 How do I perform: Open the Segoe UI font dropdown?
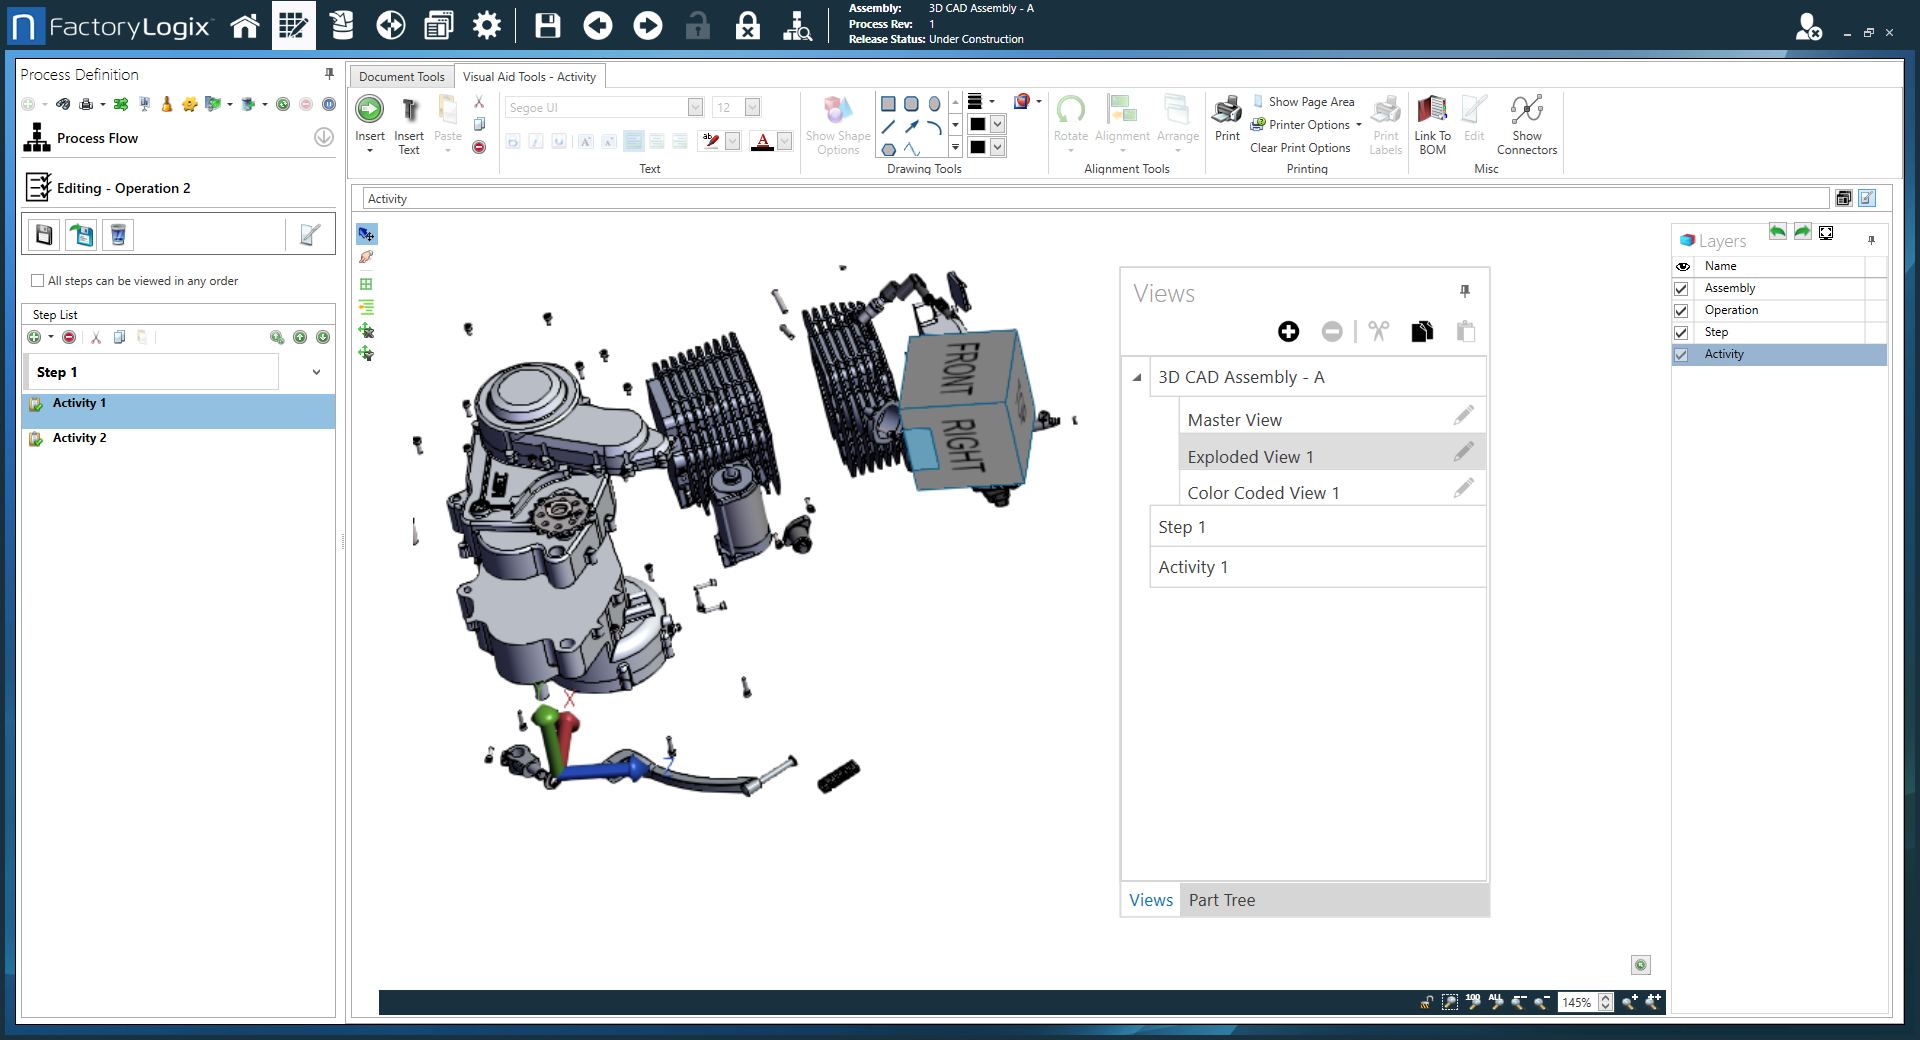(695, 108)
